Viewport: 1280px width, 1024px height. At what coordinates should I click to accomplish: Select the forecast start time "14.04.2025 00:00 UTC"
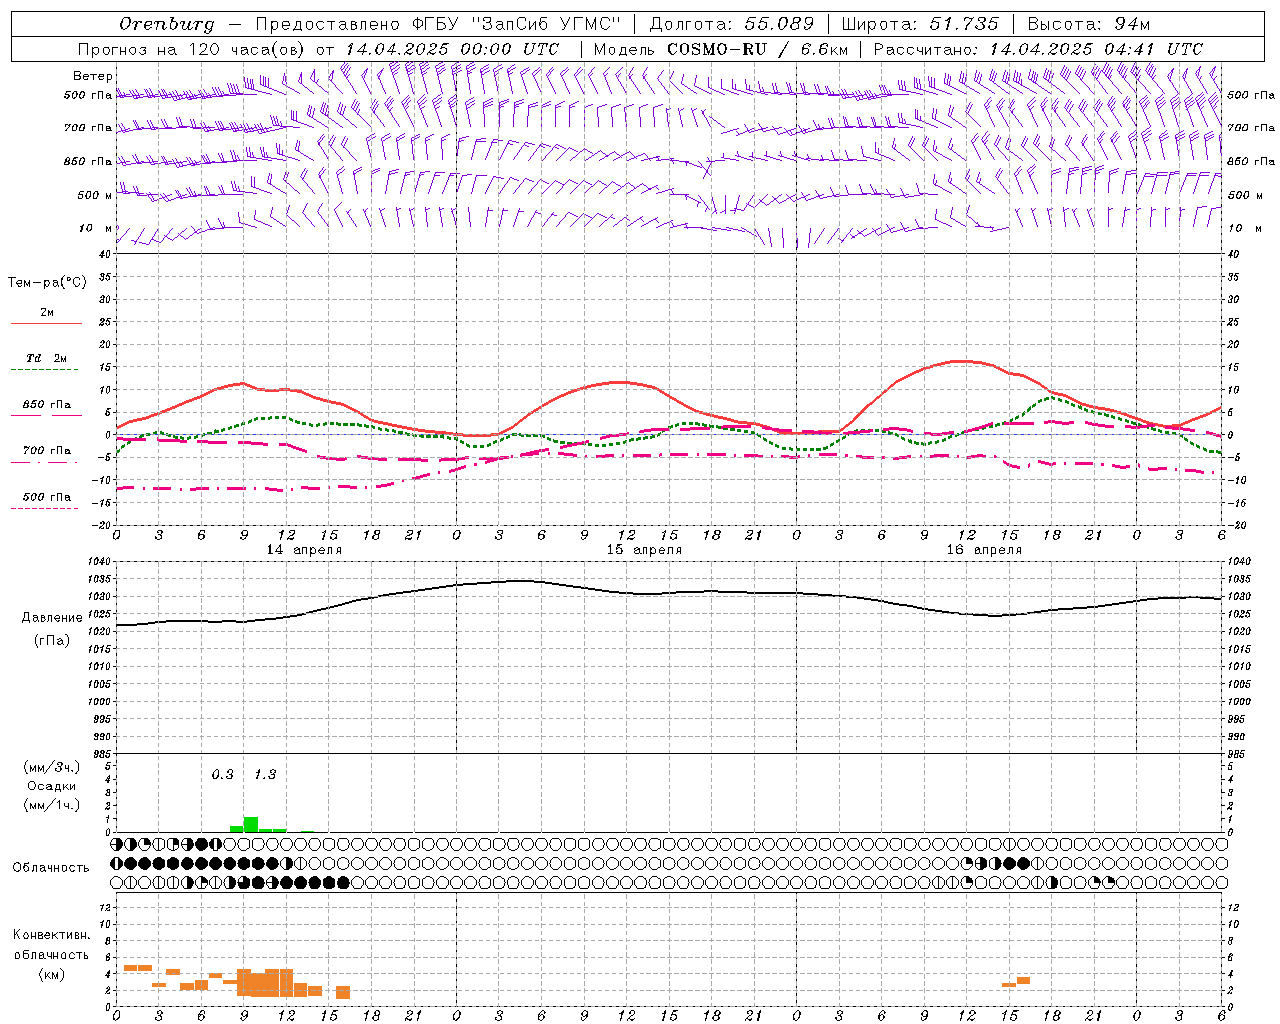point(452,49)
